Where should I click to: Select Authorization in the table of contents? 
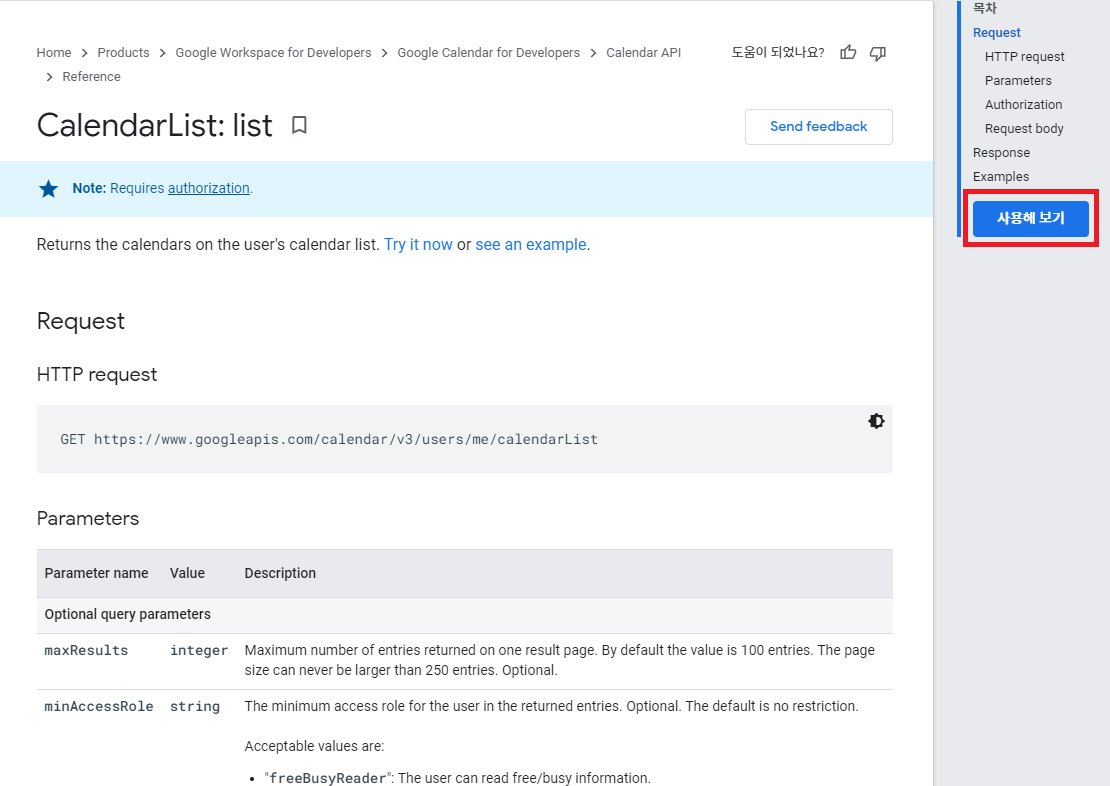pyautogui.click(x=1024, y=105)
